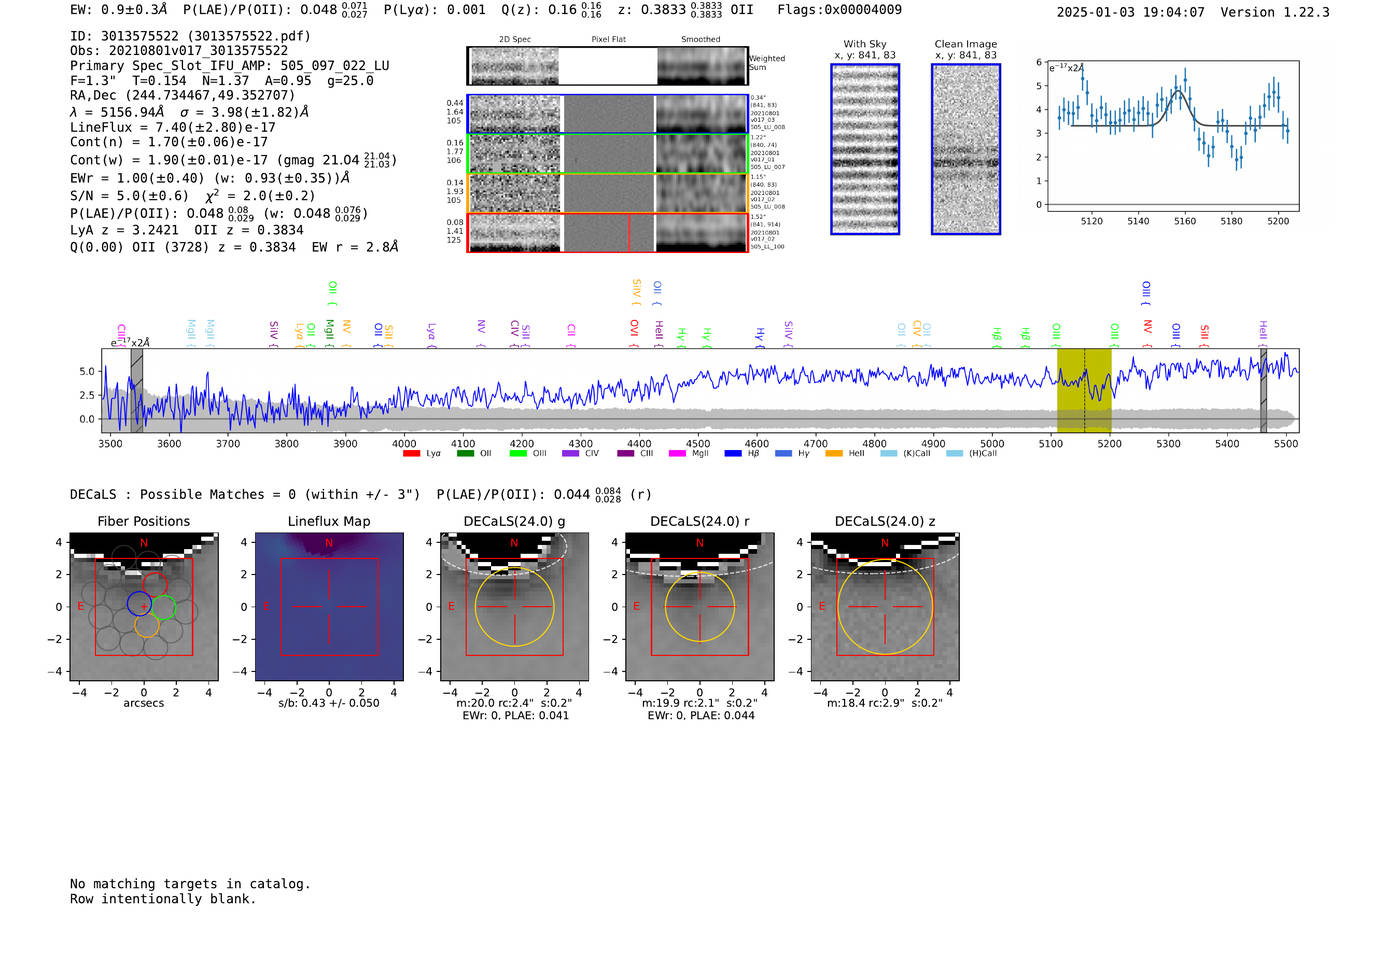Image resolution: width=1400 pixels, height=953 pixels.
Task: Select the green-bordered 2D spectrum row
Action: click(x=607, y=154)
